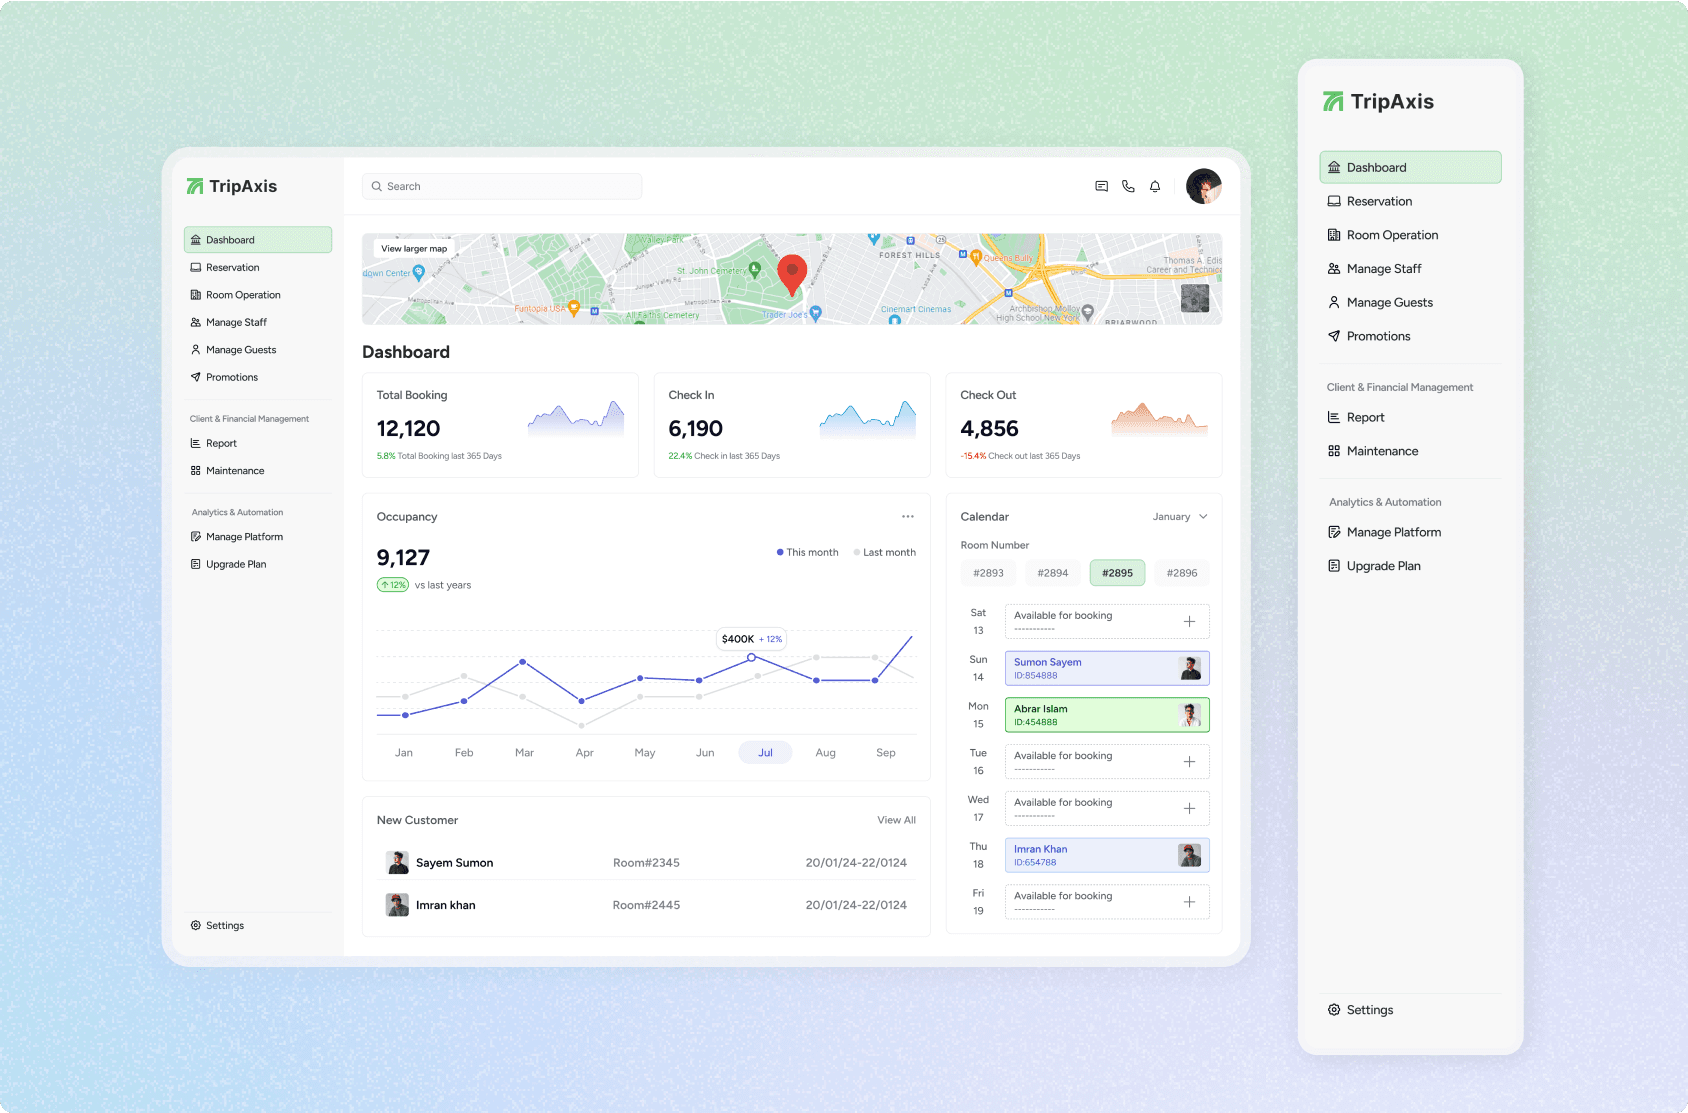Add booking for Tue 16 plus icon

(1190, 762)
